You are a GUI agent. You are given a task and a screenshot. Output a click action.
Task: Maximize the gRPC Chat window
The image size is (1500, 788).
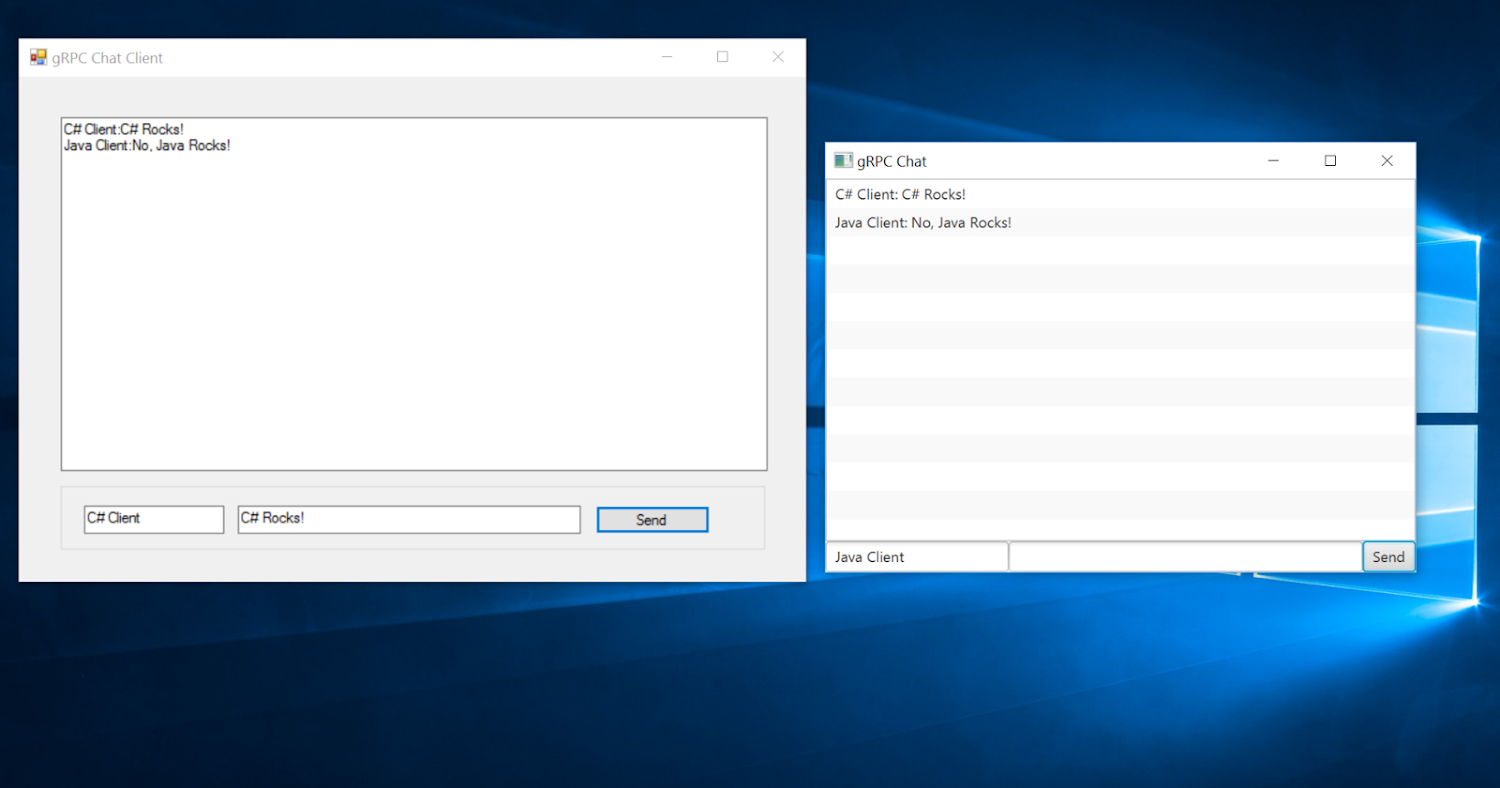pos(1330,161)
